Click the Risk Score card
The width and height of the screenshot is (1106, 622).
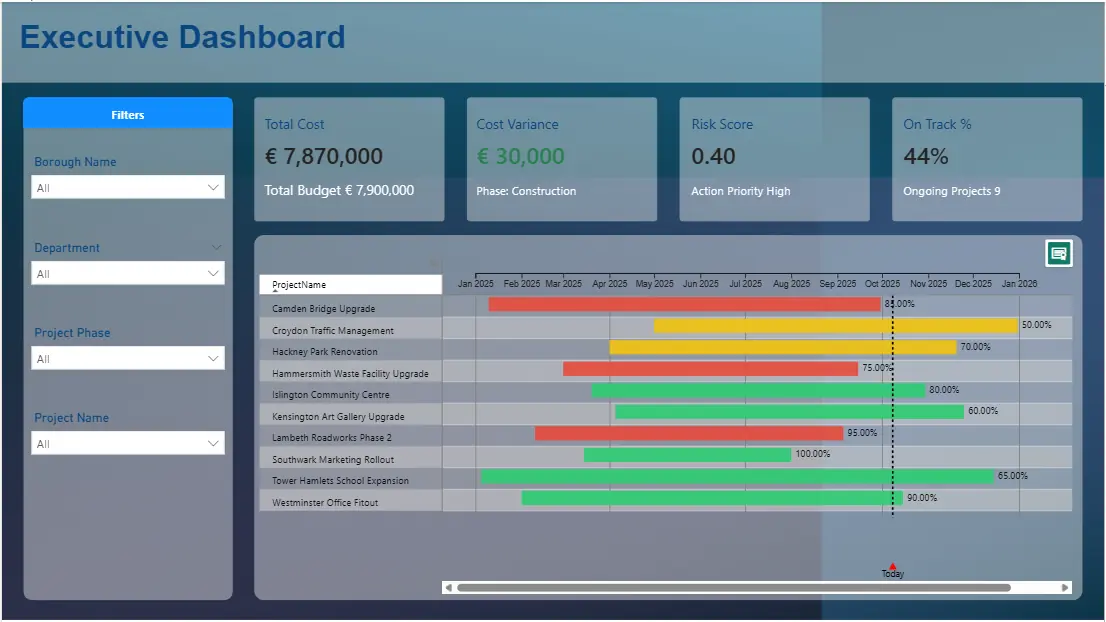tap(774, 159)
